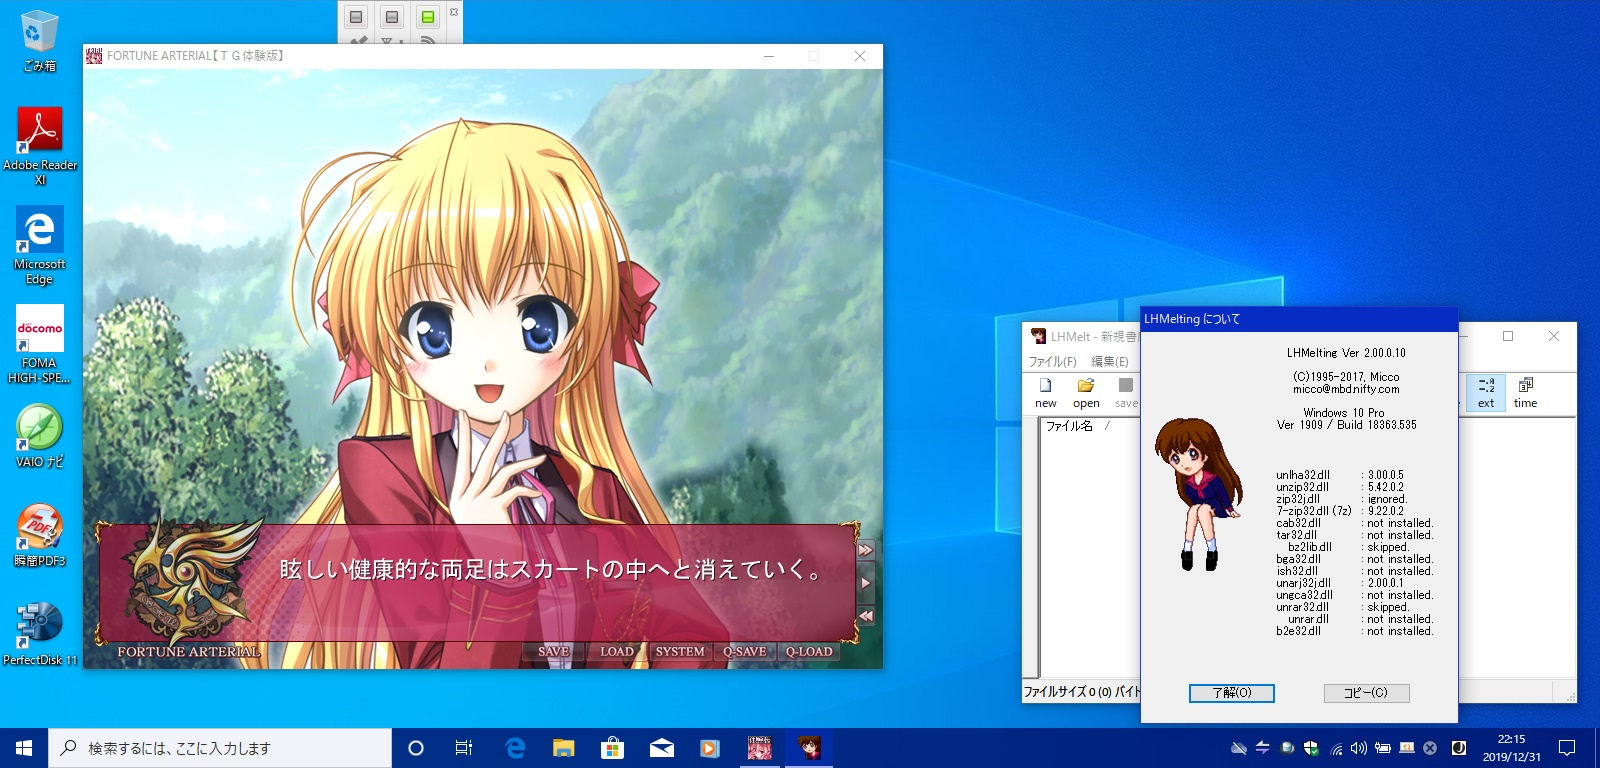Click the IME J input indicator

click(1459, 748)
